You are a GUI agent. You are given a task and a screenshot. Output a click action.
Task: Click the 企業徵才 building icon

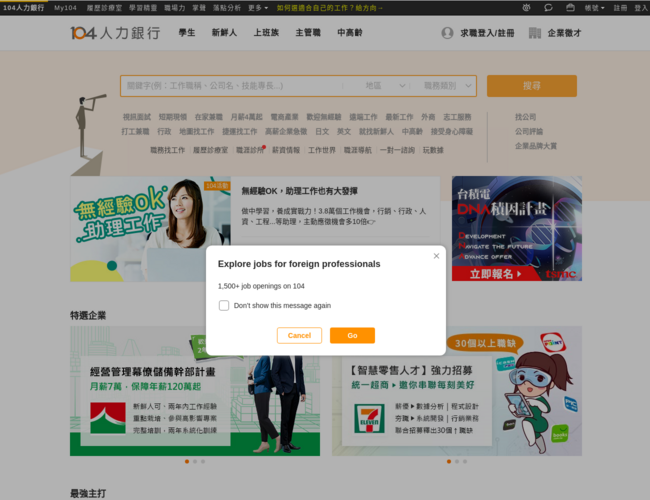(534, 33)
